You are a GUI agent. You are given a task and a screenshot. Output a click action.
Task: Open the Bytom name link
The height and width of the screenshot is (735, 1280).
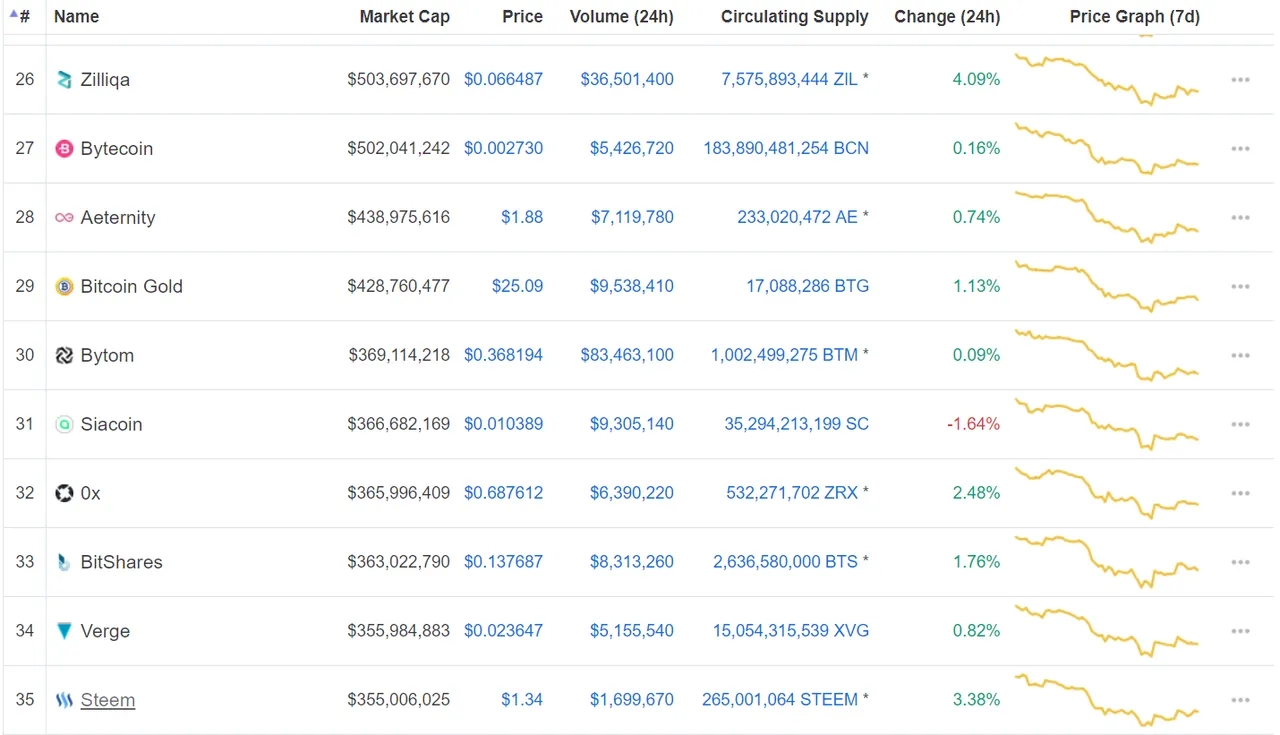click(107, 356)
